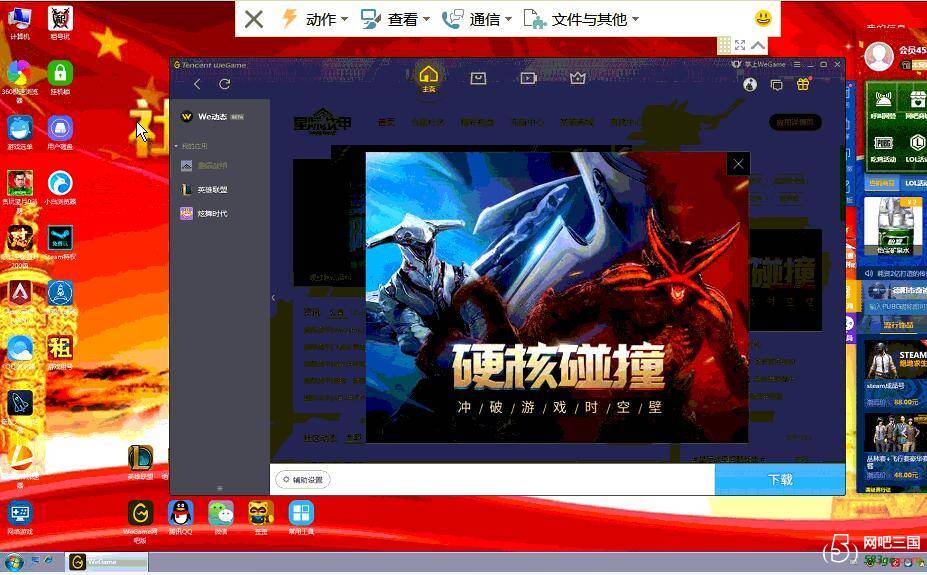Image resolution: width=927 pixels, height=575 pixels.
Task: Open the Apex Legends desktop icon
Action: pyautogui.click(x=20, y=294)
